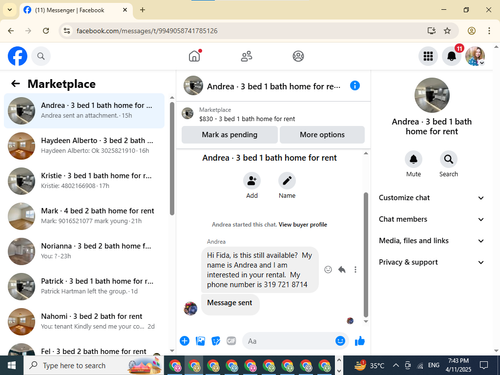Image resolution: width=500 pixels, height=375 pixels.
Task: Reply to Andrea's message arrow
Action: point(342,269)
